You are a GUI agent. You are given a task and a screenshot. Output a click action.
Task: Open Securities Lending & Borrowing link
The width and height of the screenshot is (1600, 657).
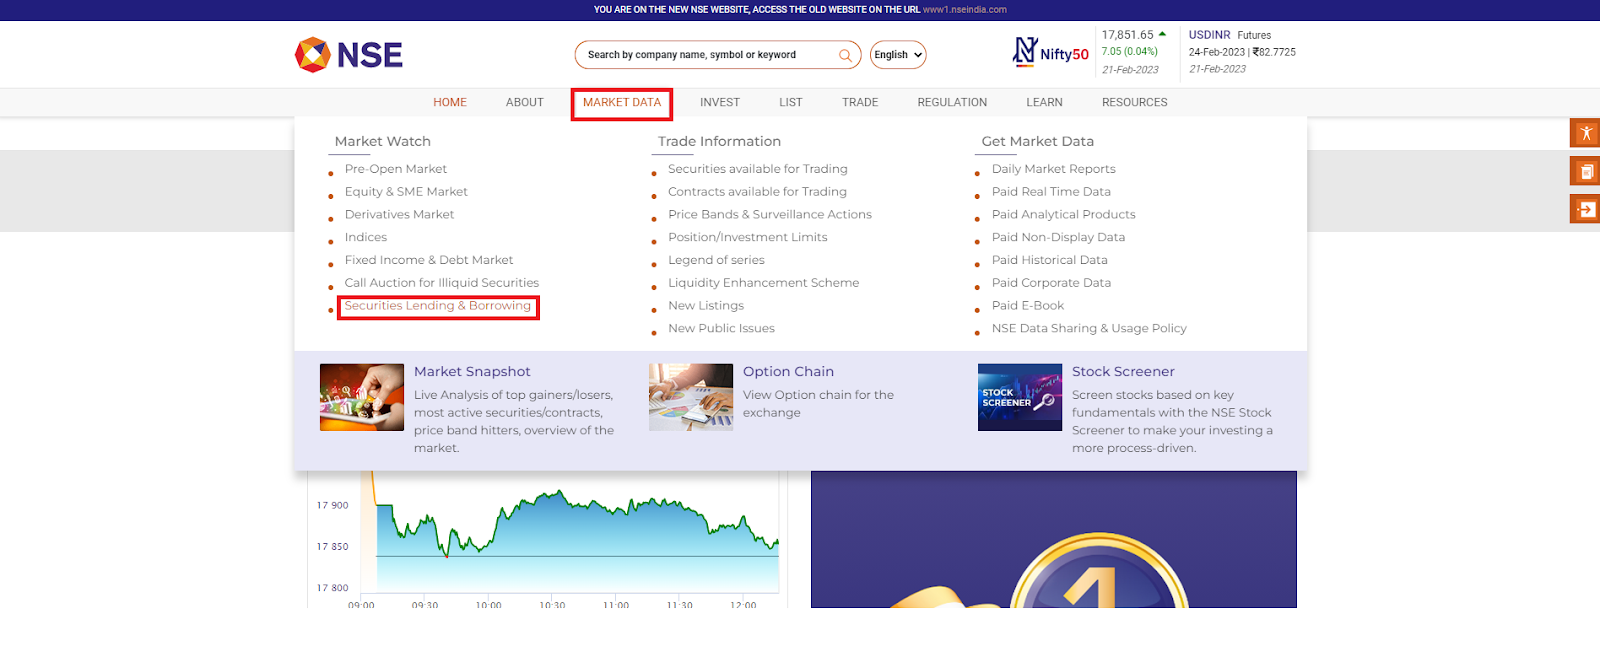(438, 306)
